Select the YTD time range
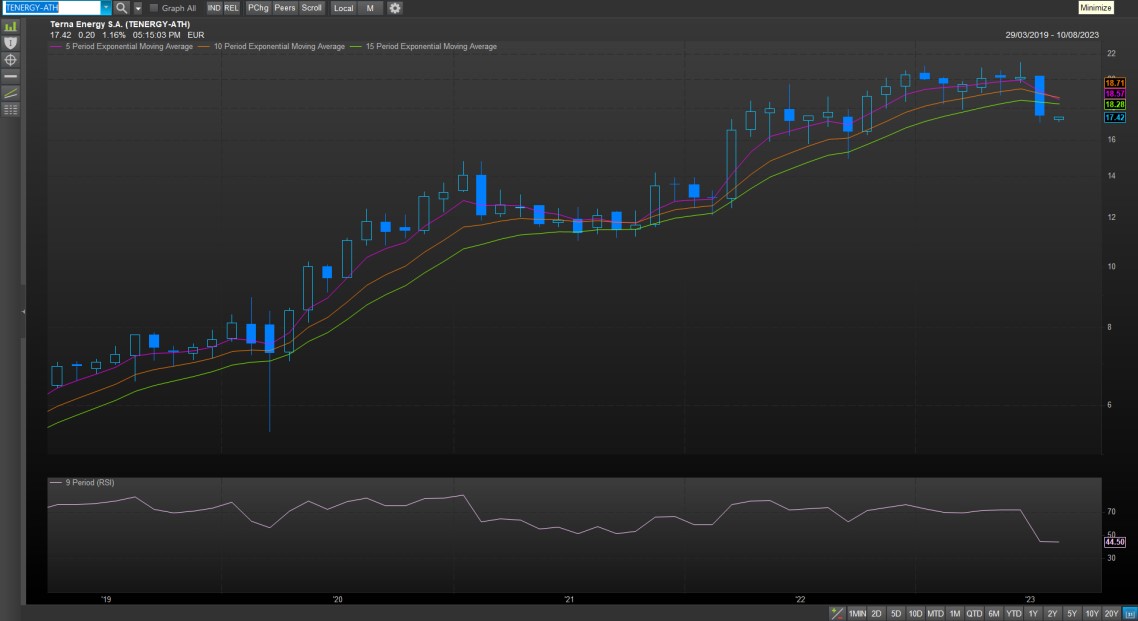 [x=1013, y=613]
